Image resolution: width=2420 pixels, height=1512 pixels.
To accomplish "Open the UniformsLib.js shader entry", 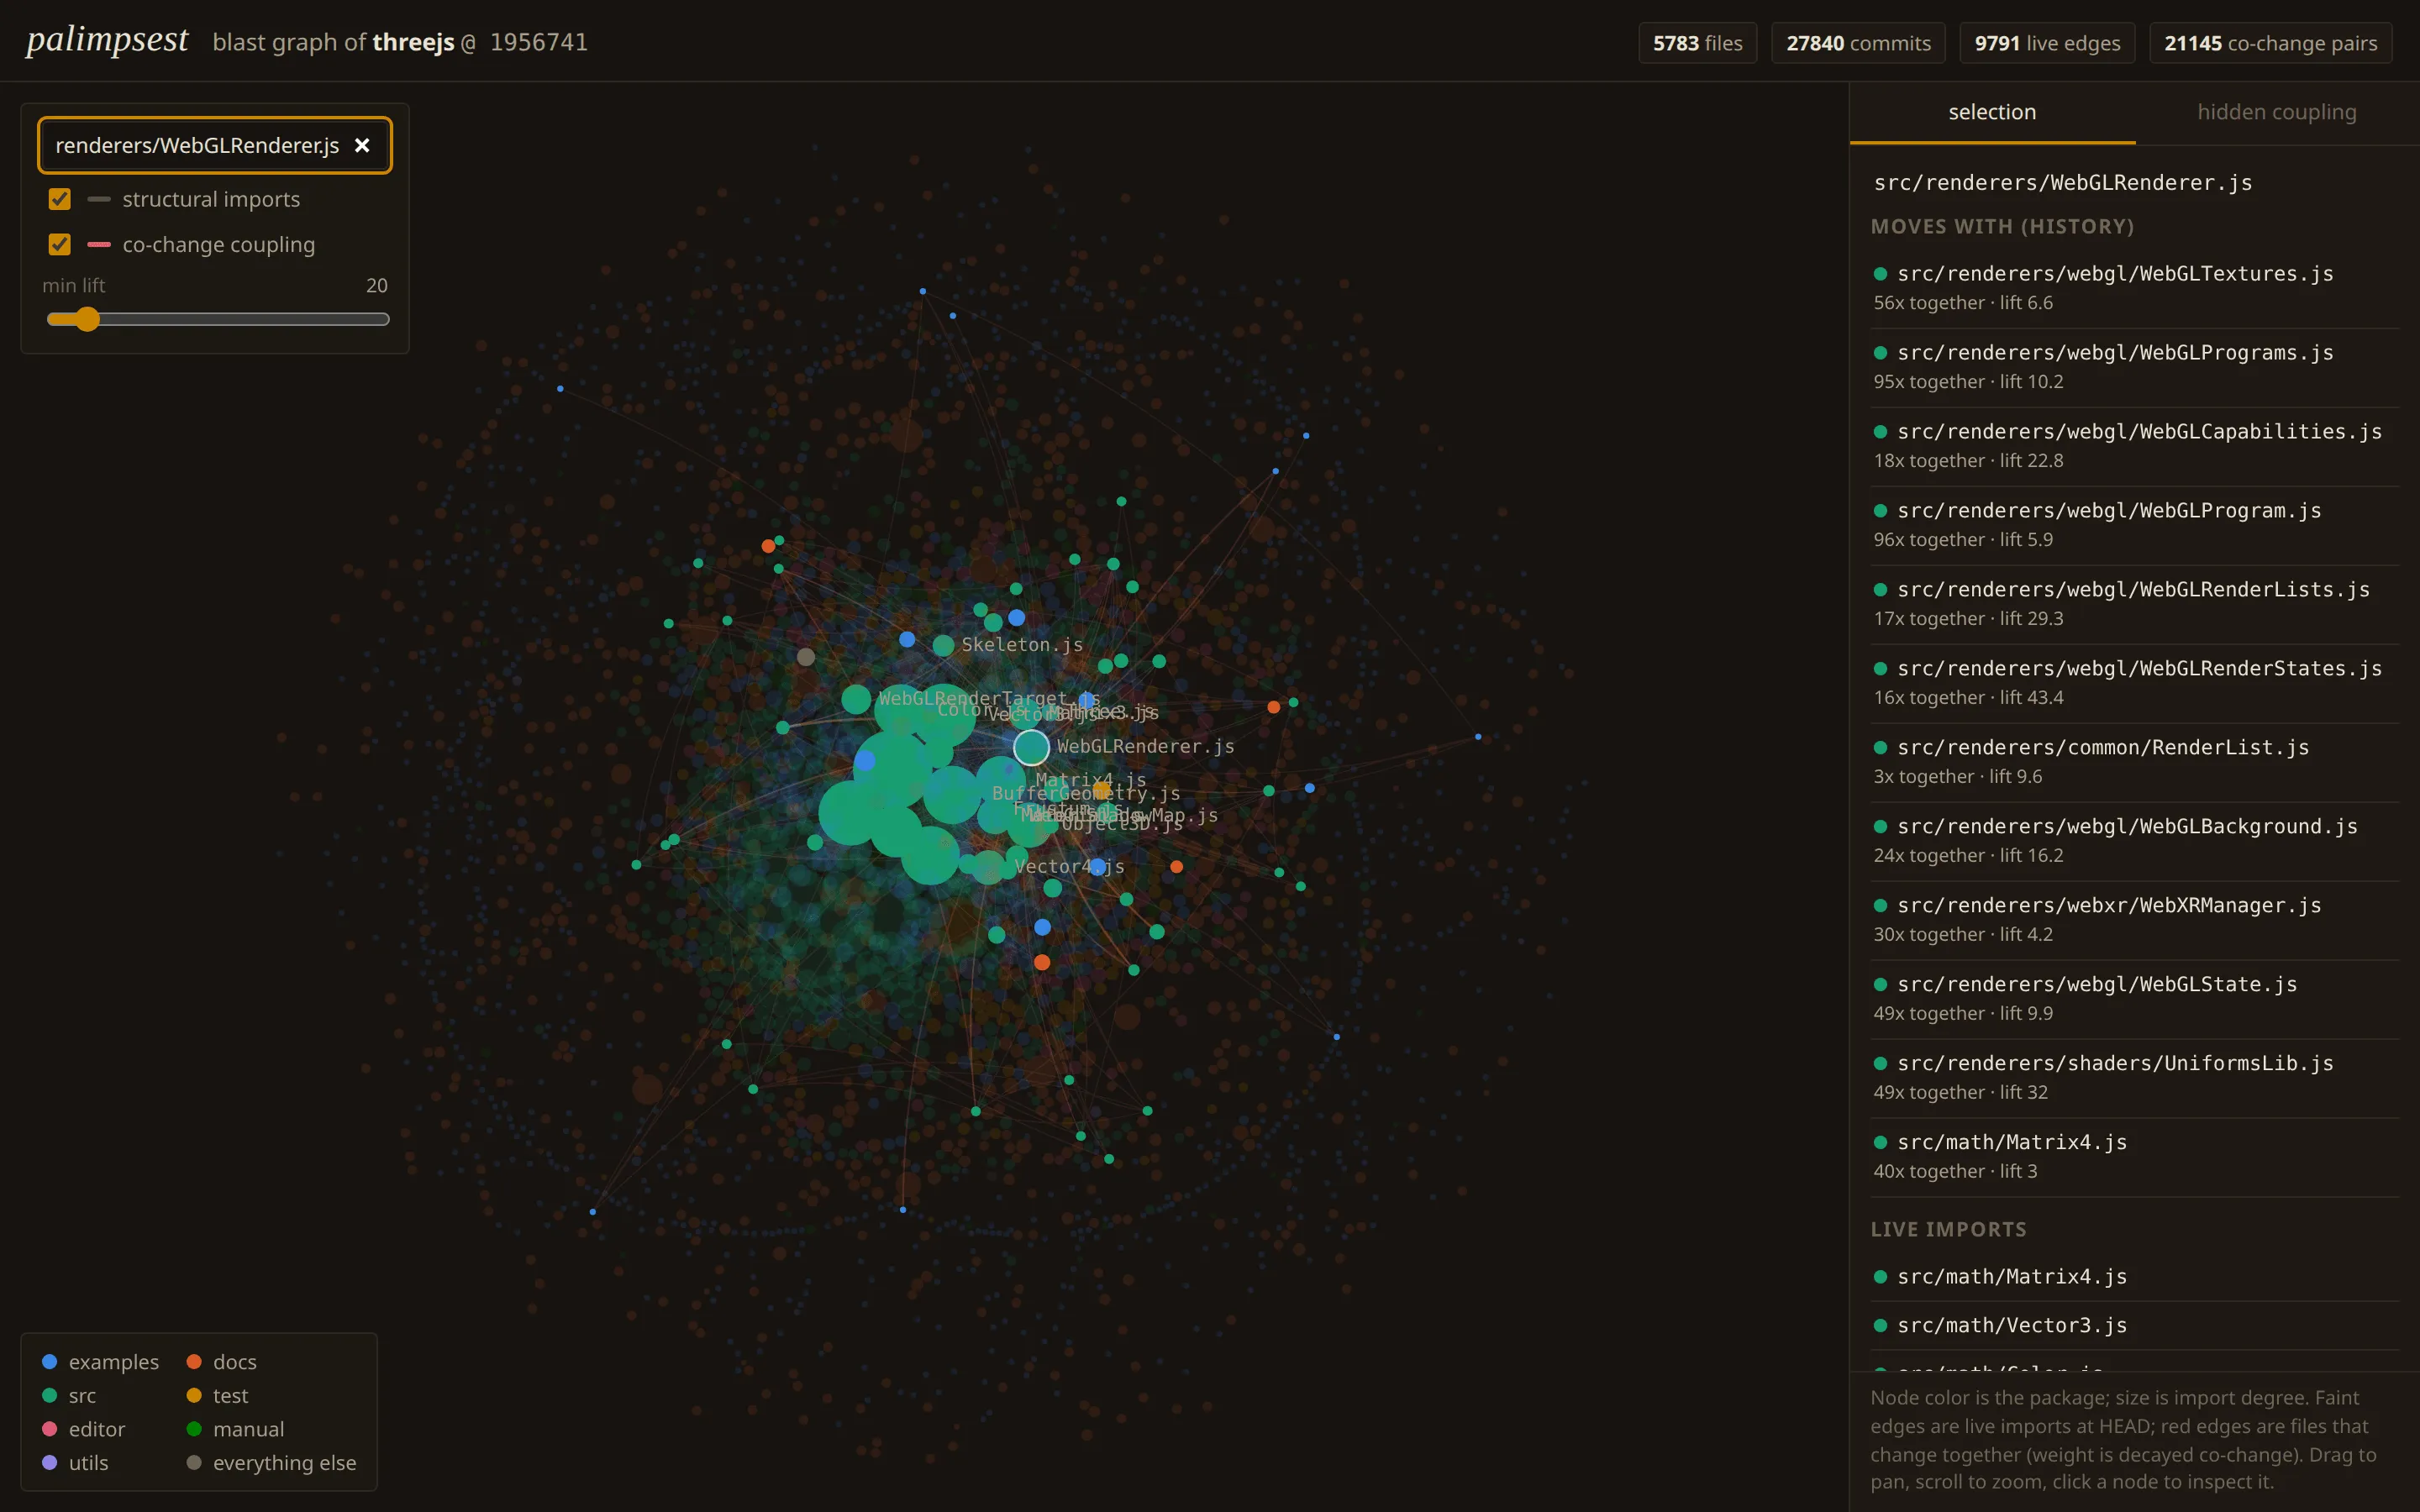I will coord(2134,1078).
